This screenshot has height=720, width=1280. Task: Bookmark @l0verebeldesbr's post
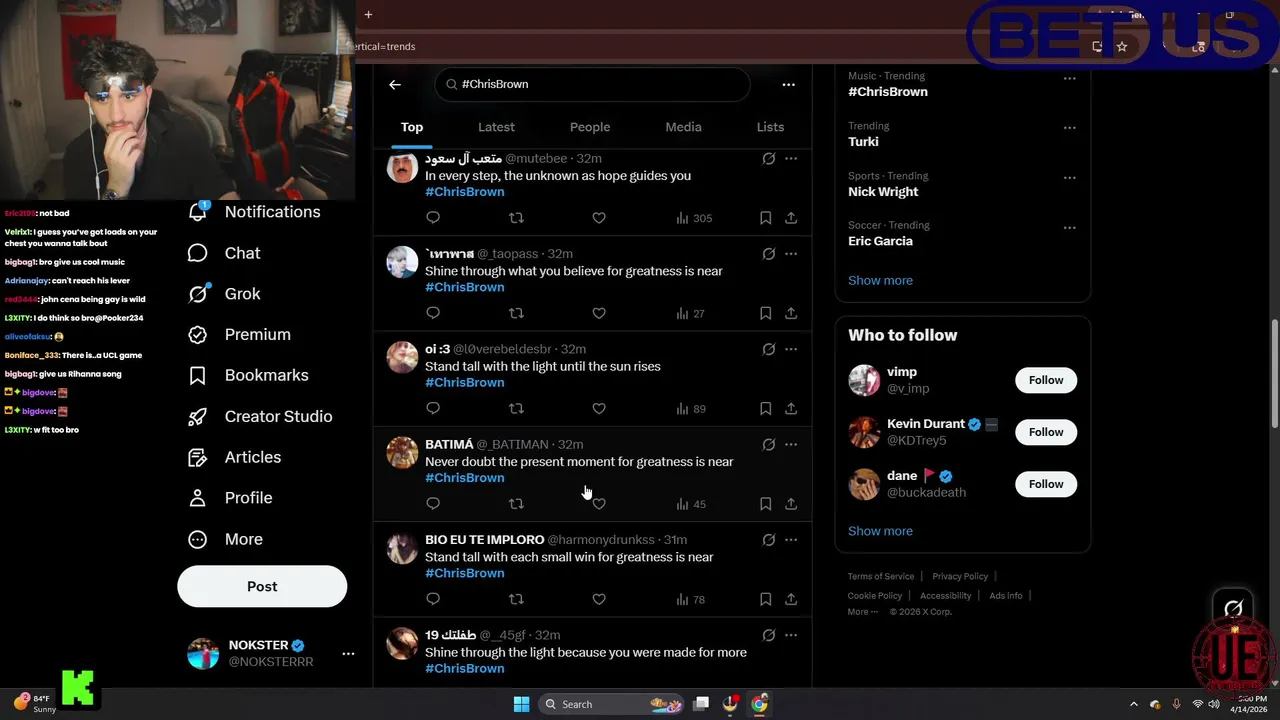pos(765,408)
